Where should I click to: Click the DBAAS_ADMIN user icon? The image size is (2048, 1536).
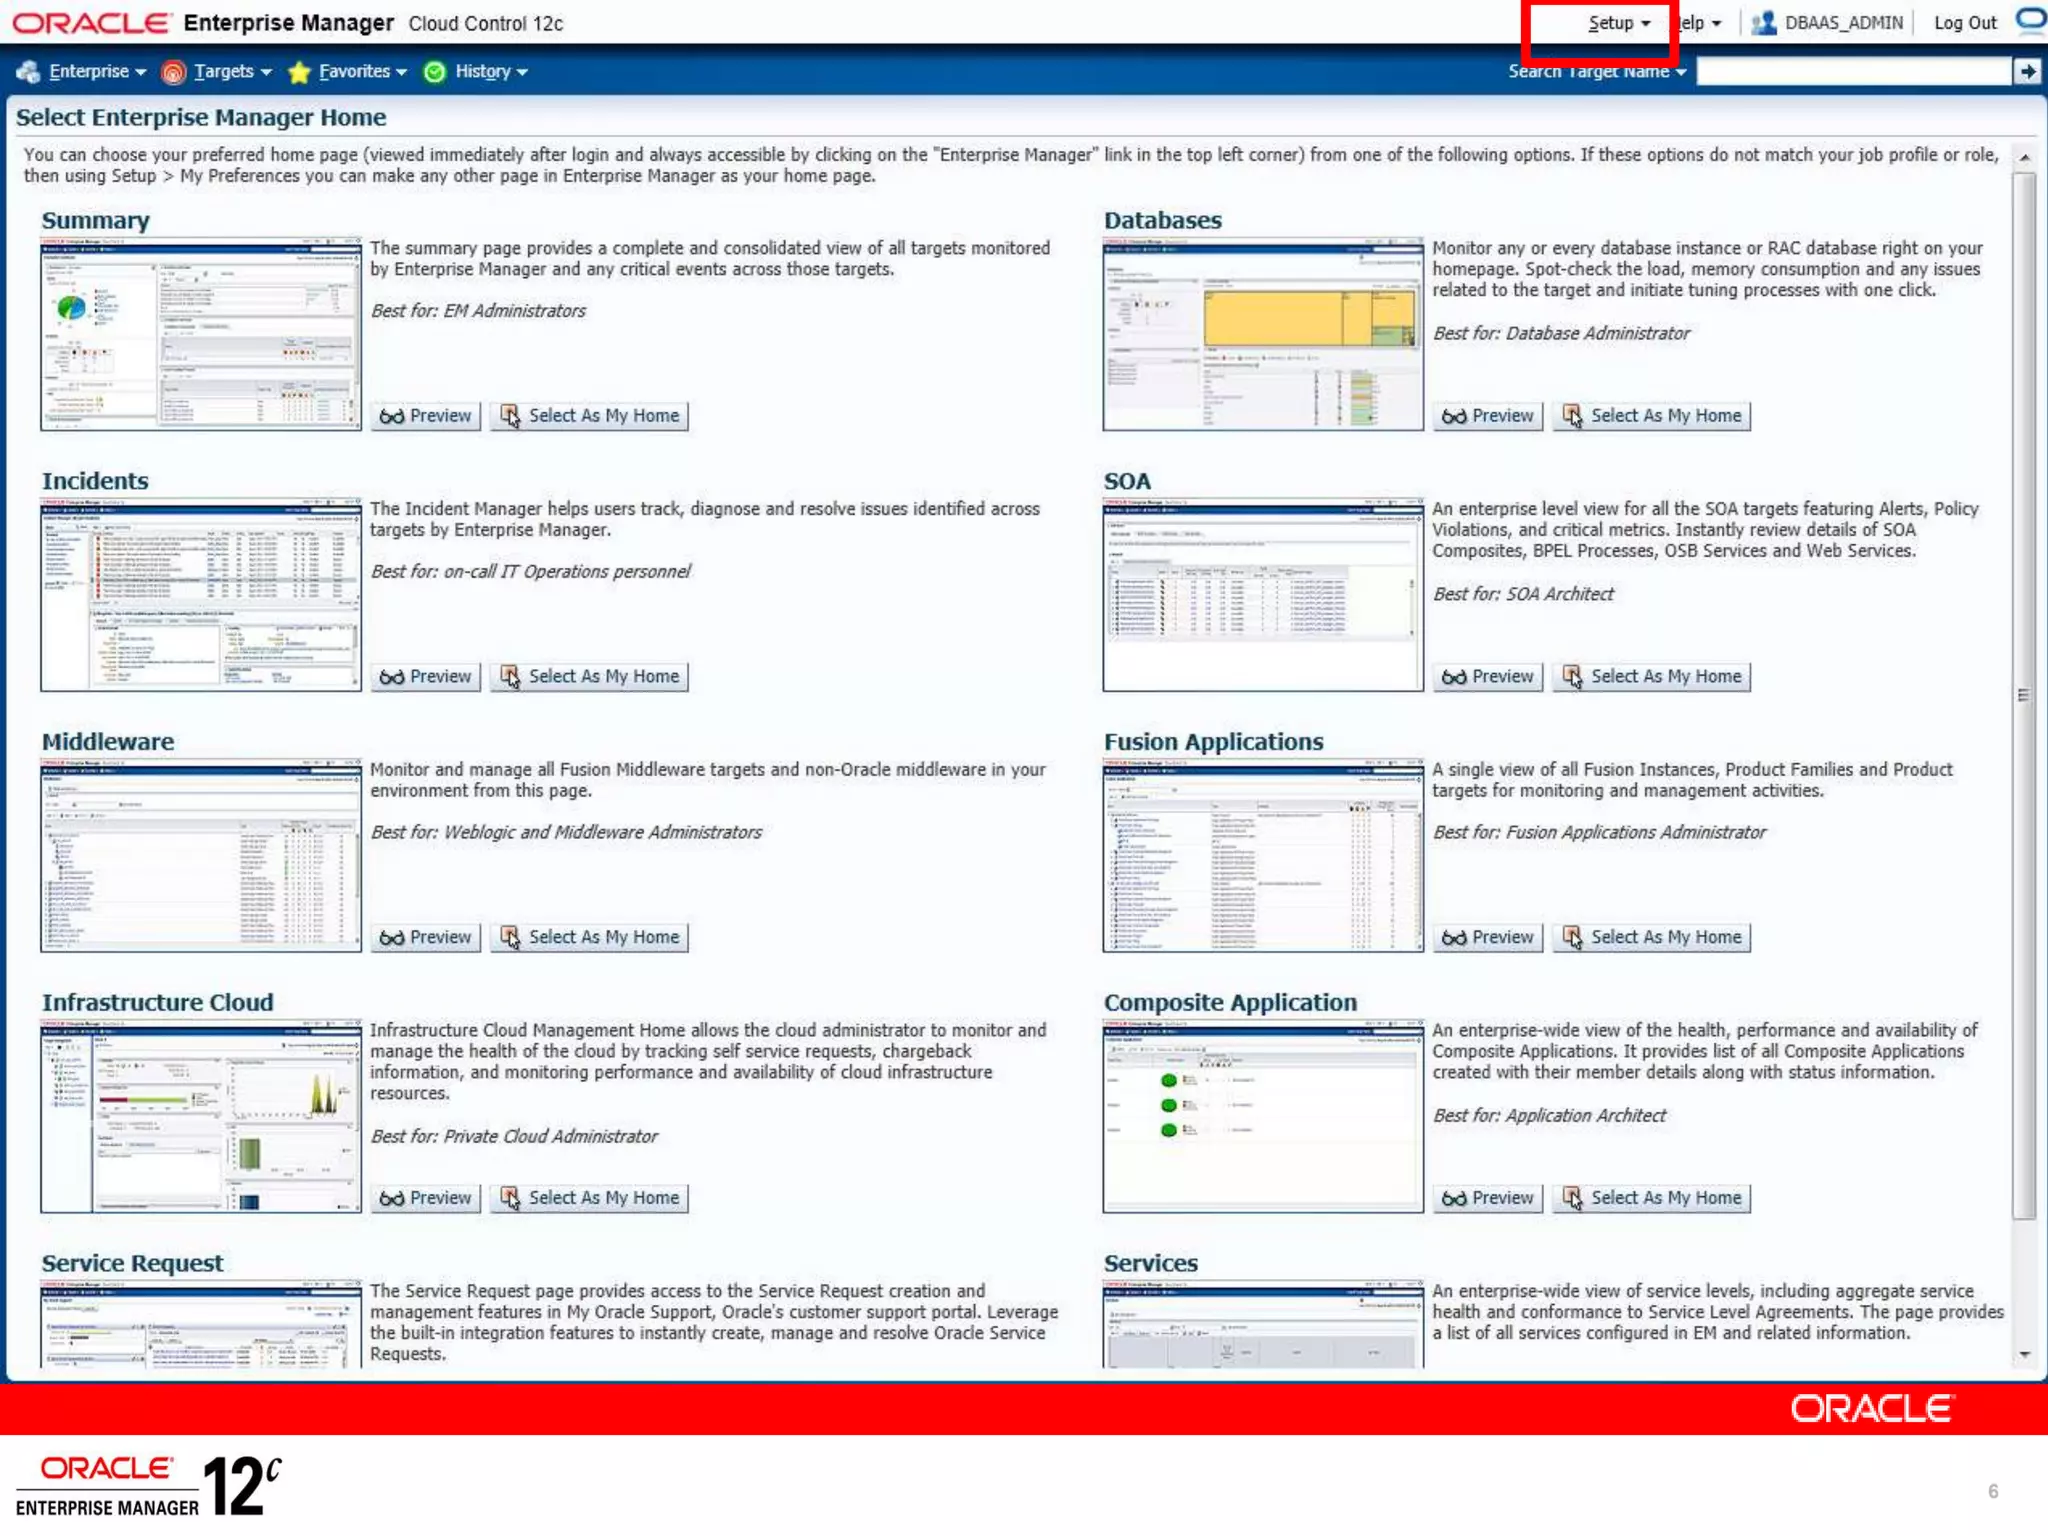(1764, 23)
